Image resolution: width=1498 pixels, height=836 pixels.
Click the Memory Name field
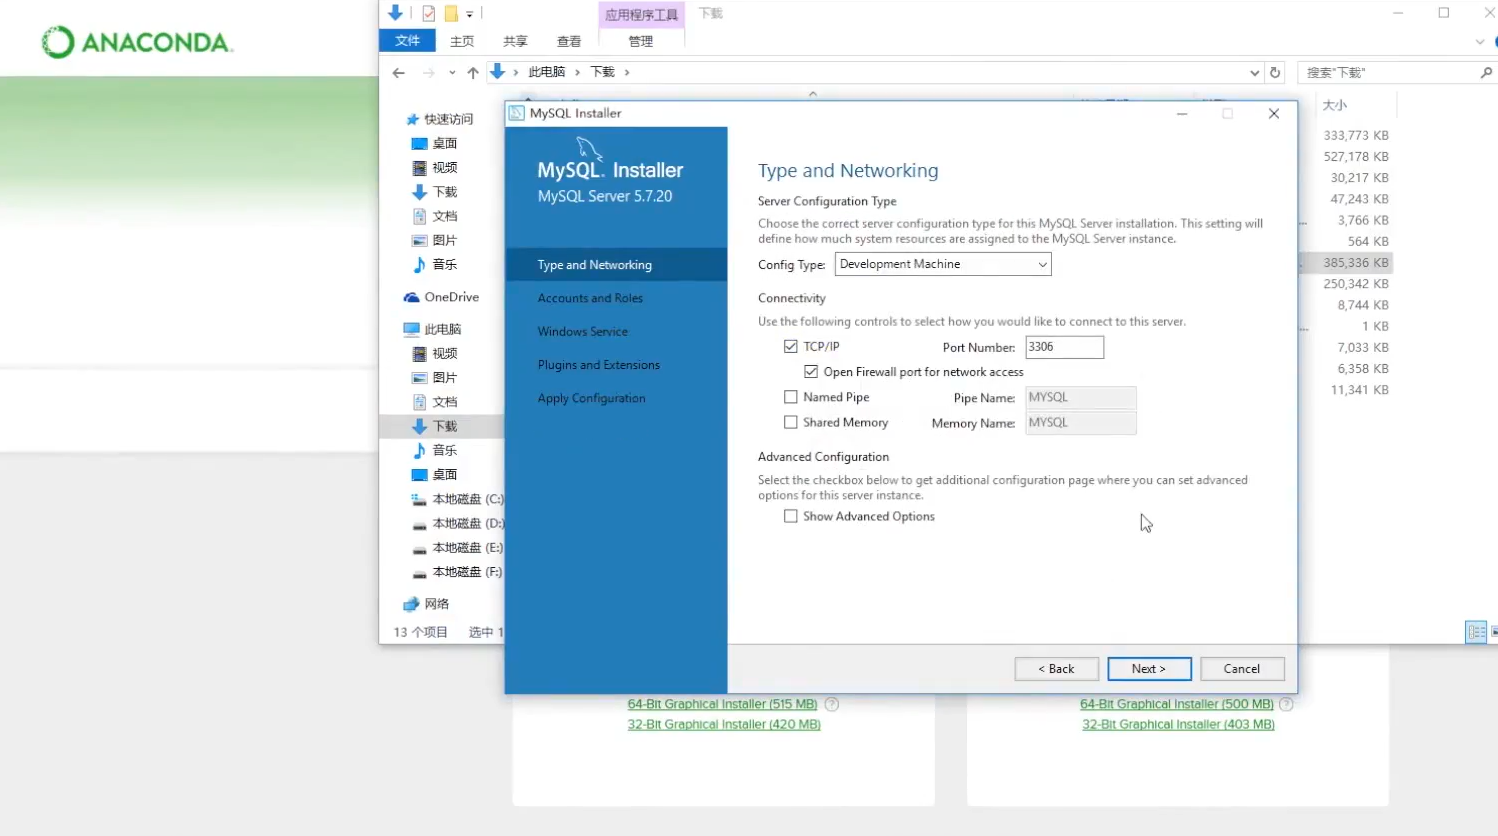[1081, 423]
